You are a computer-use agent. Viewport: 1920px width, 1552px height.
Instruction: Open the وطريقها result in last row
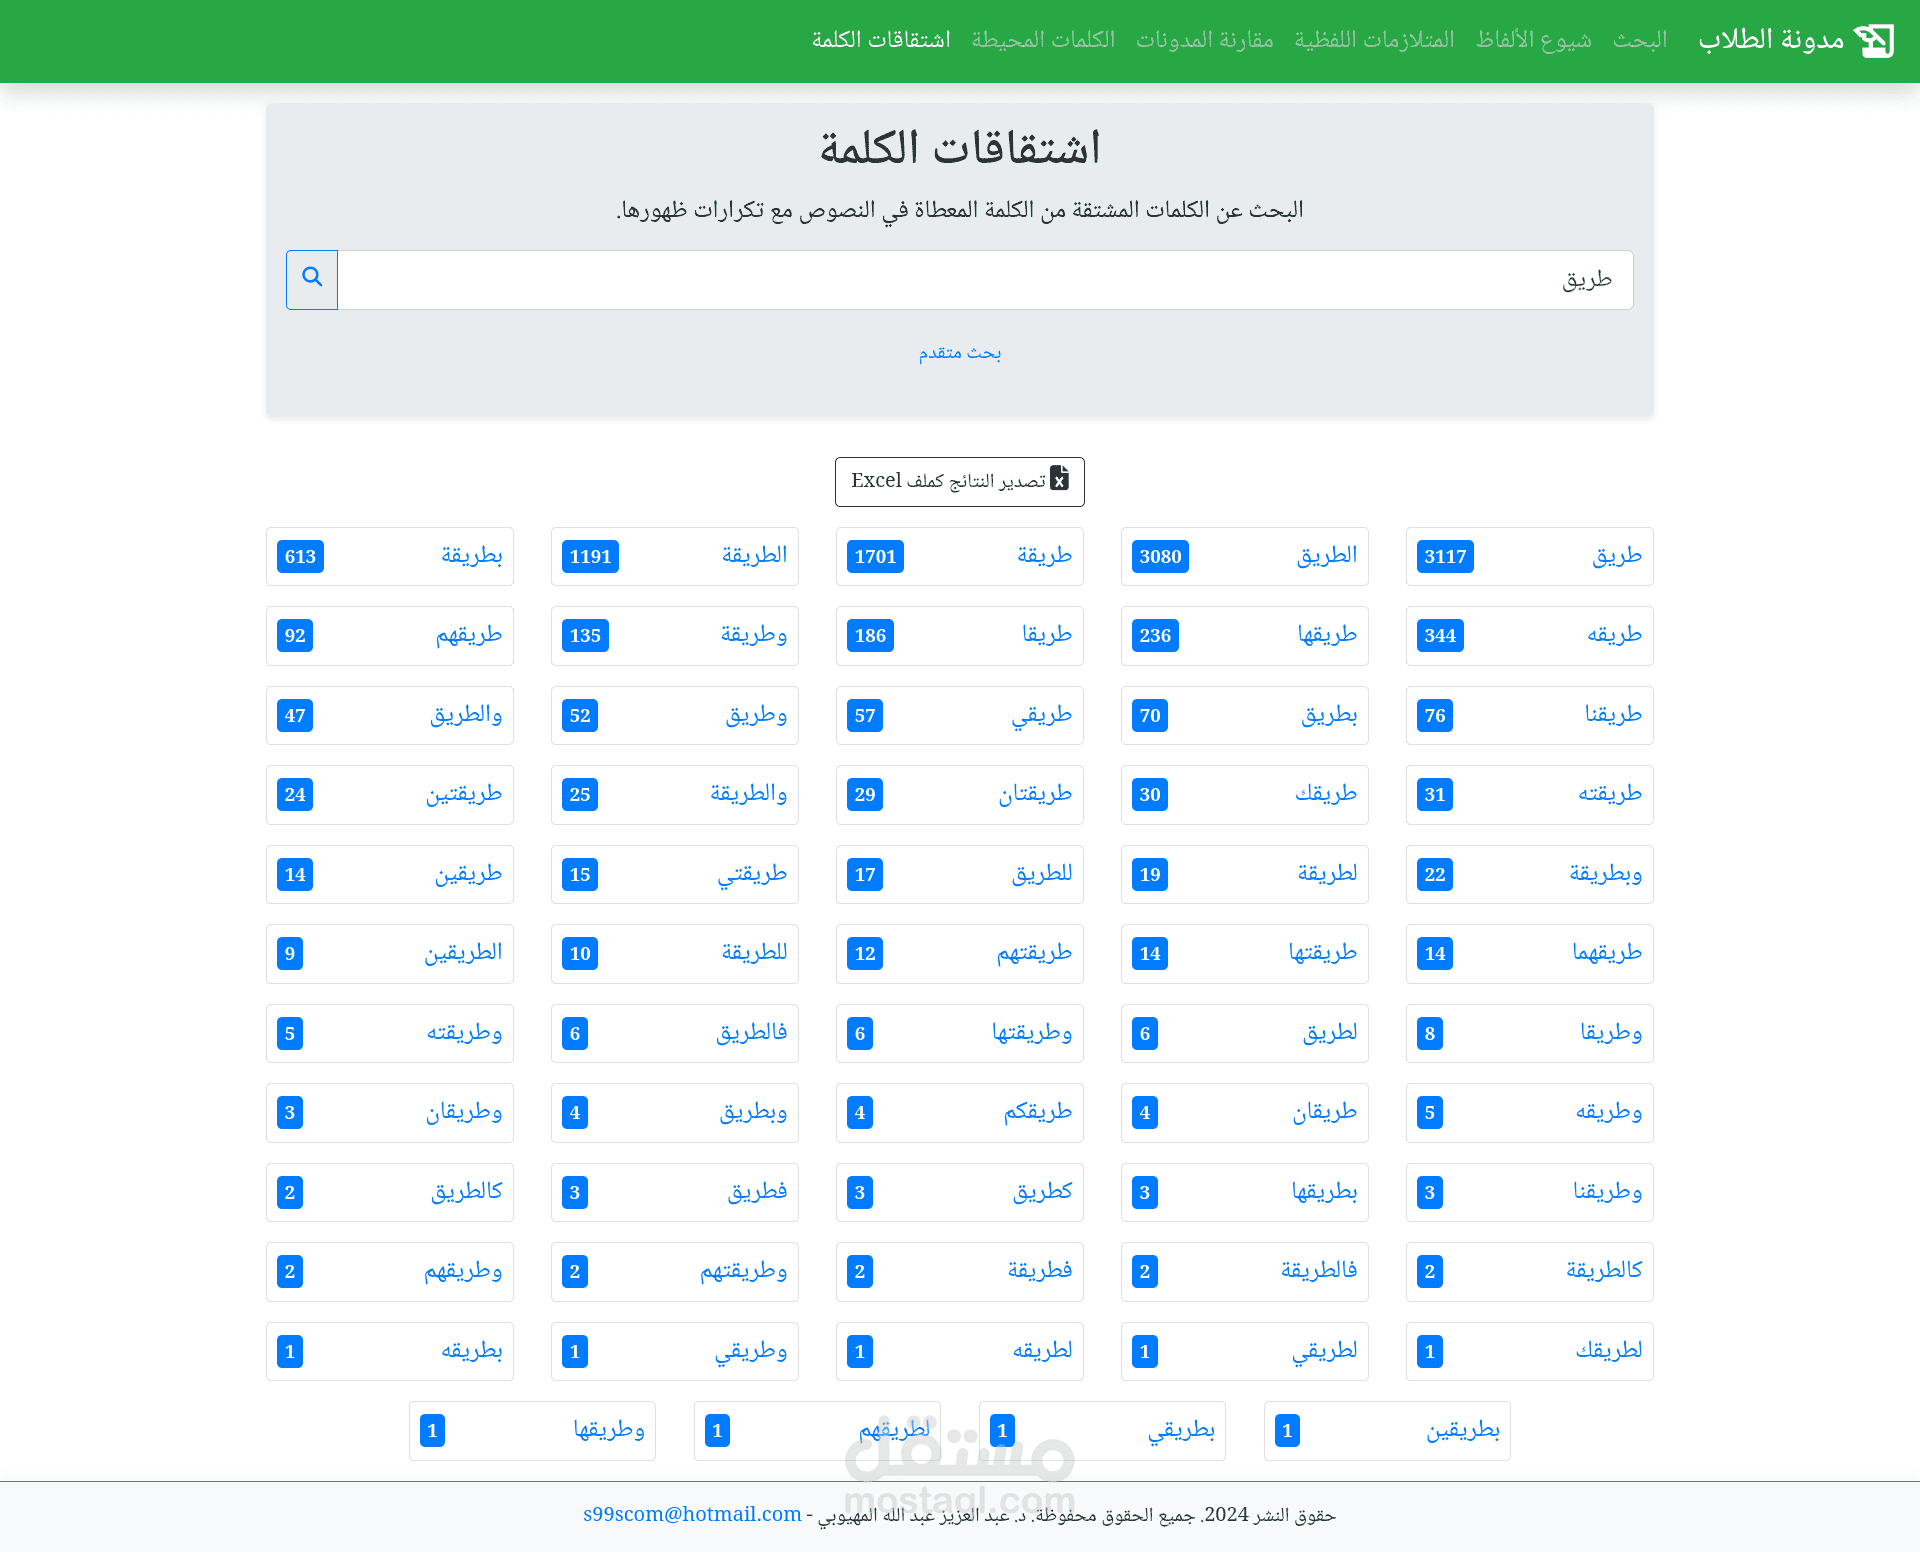point(608,1430)
